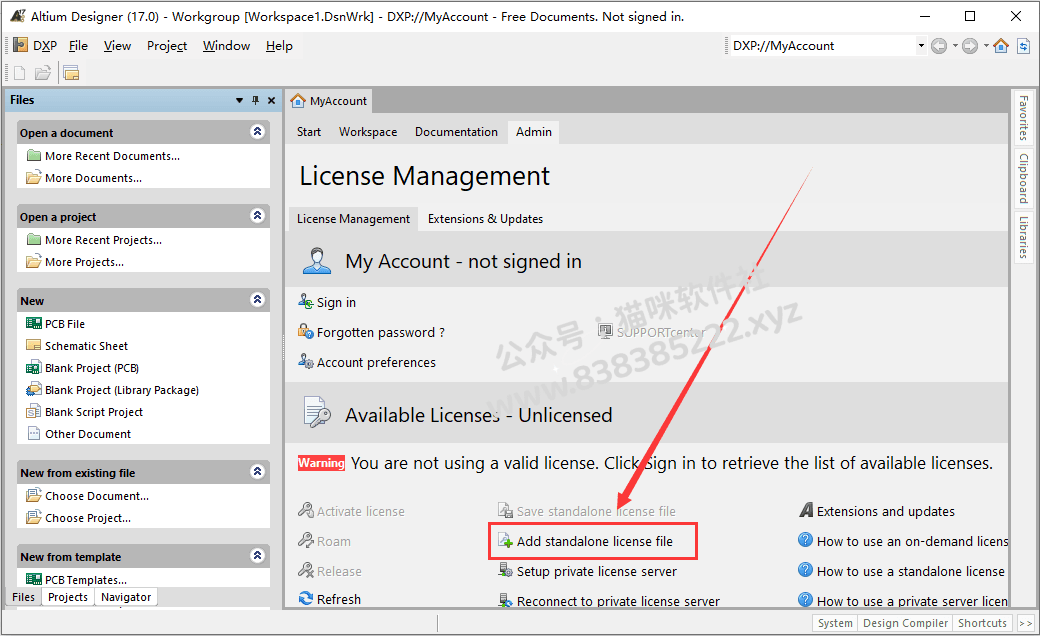Screen dimensions: 1040x636
Task: Click the Blank Project (Library Package) icon
Action: (33, 389)
